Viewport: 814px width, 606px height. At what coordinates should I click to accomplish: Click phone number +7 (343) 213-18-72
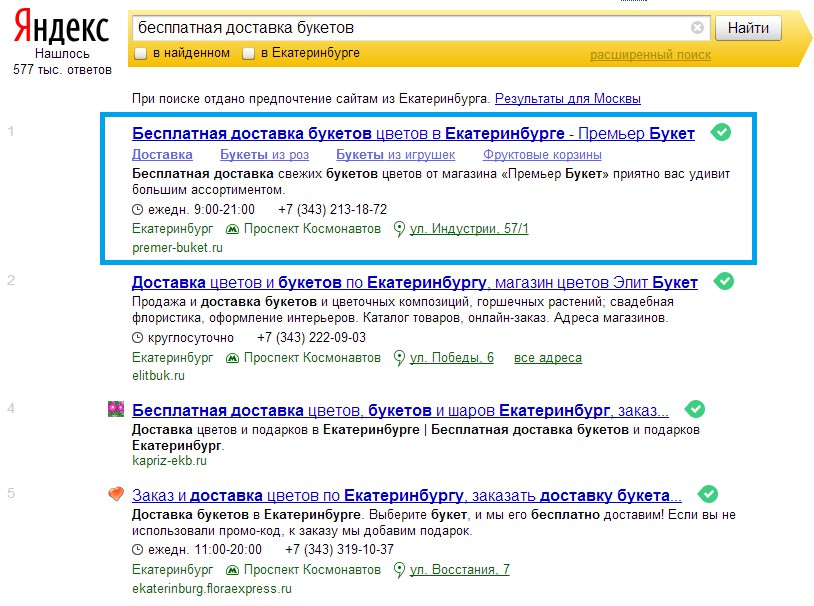(x=333, y=210)
